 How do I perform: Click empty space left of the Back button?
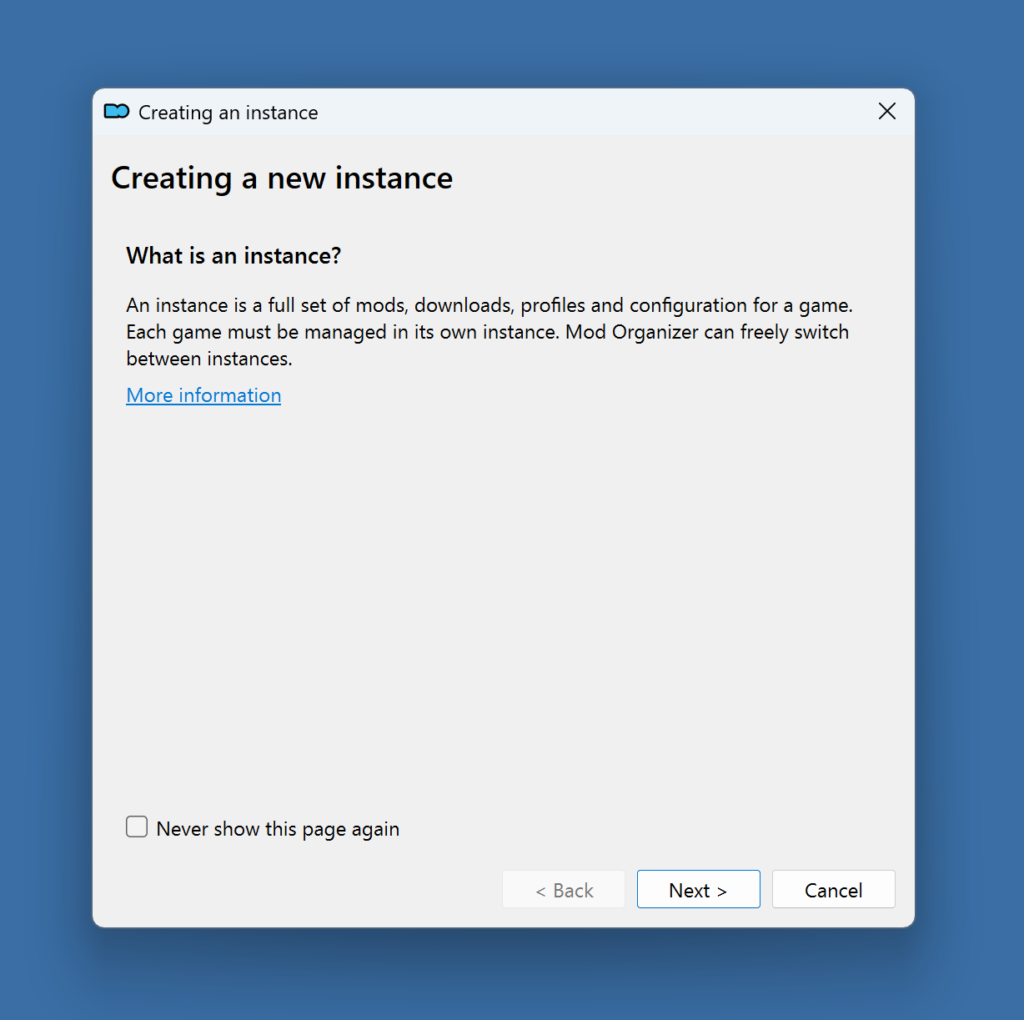(300, 890)
